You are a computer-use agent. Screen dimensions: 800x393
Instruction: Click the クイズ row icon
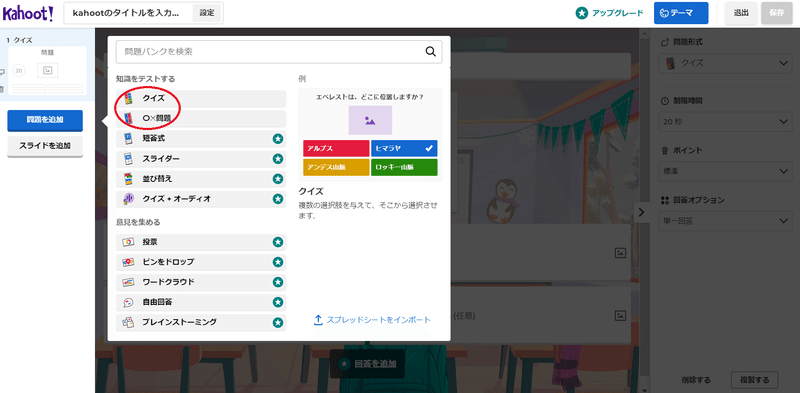(128, 99)
